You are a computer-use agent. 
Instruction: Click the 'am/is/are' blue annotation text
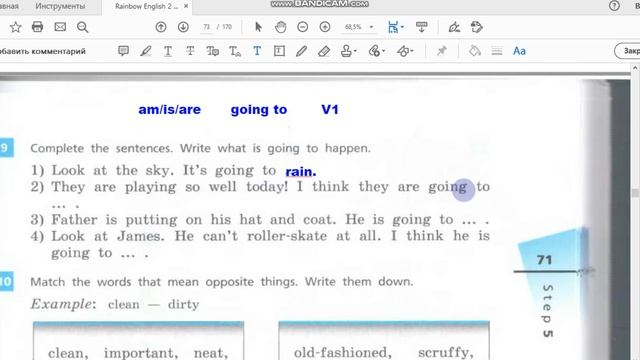tap(169, 110)
